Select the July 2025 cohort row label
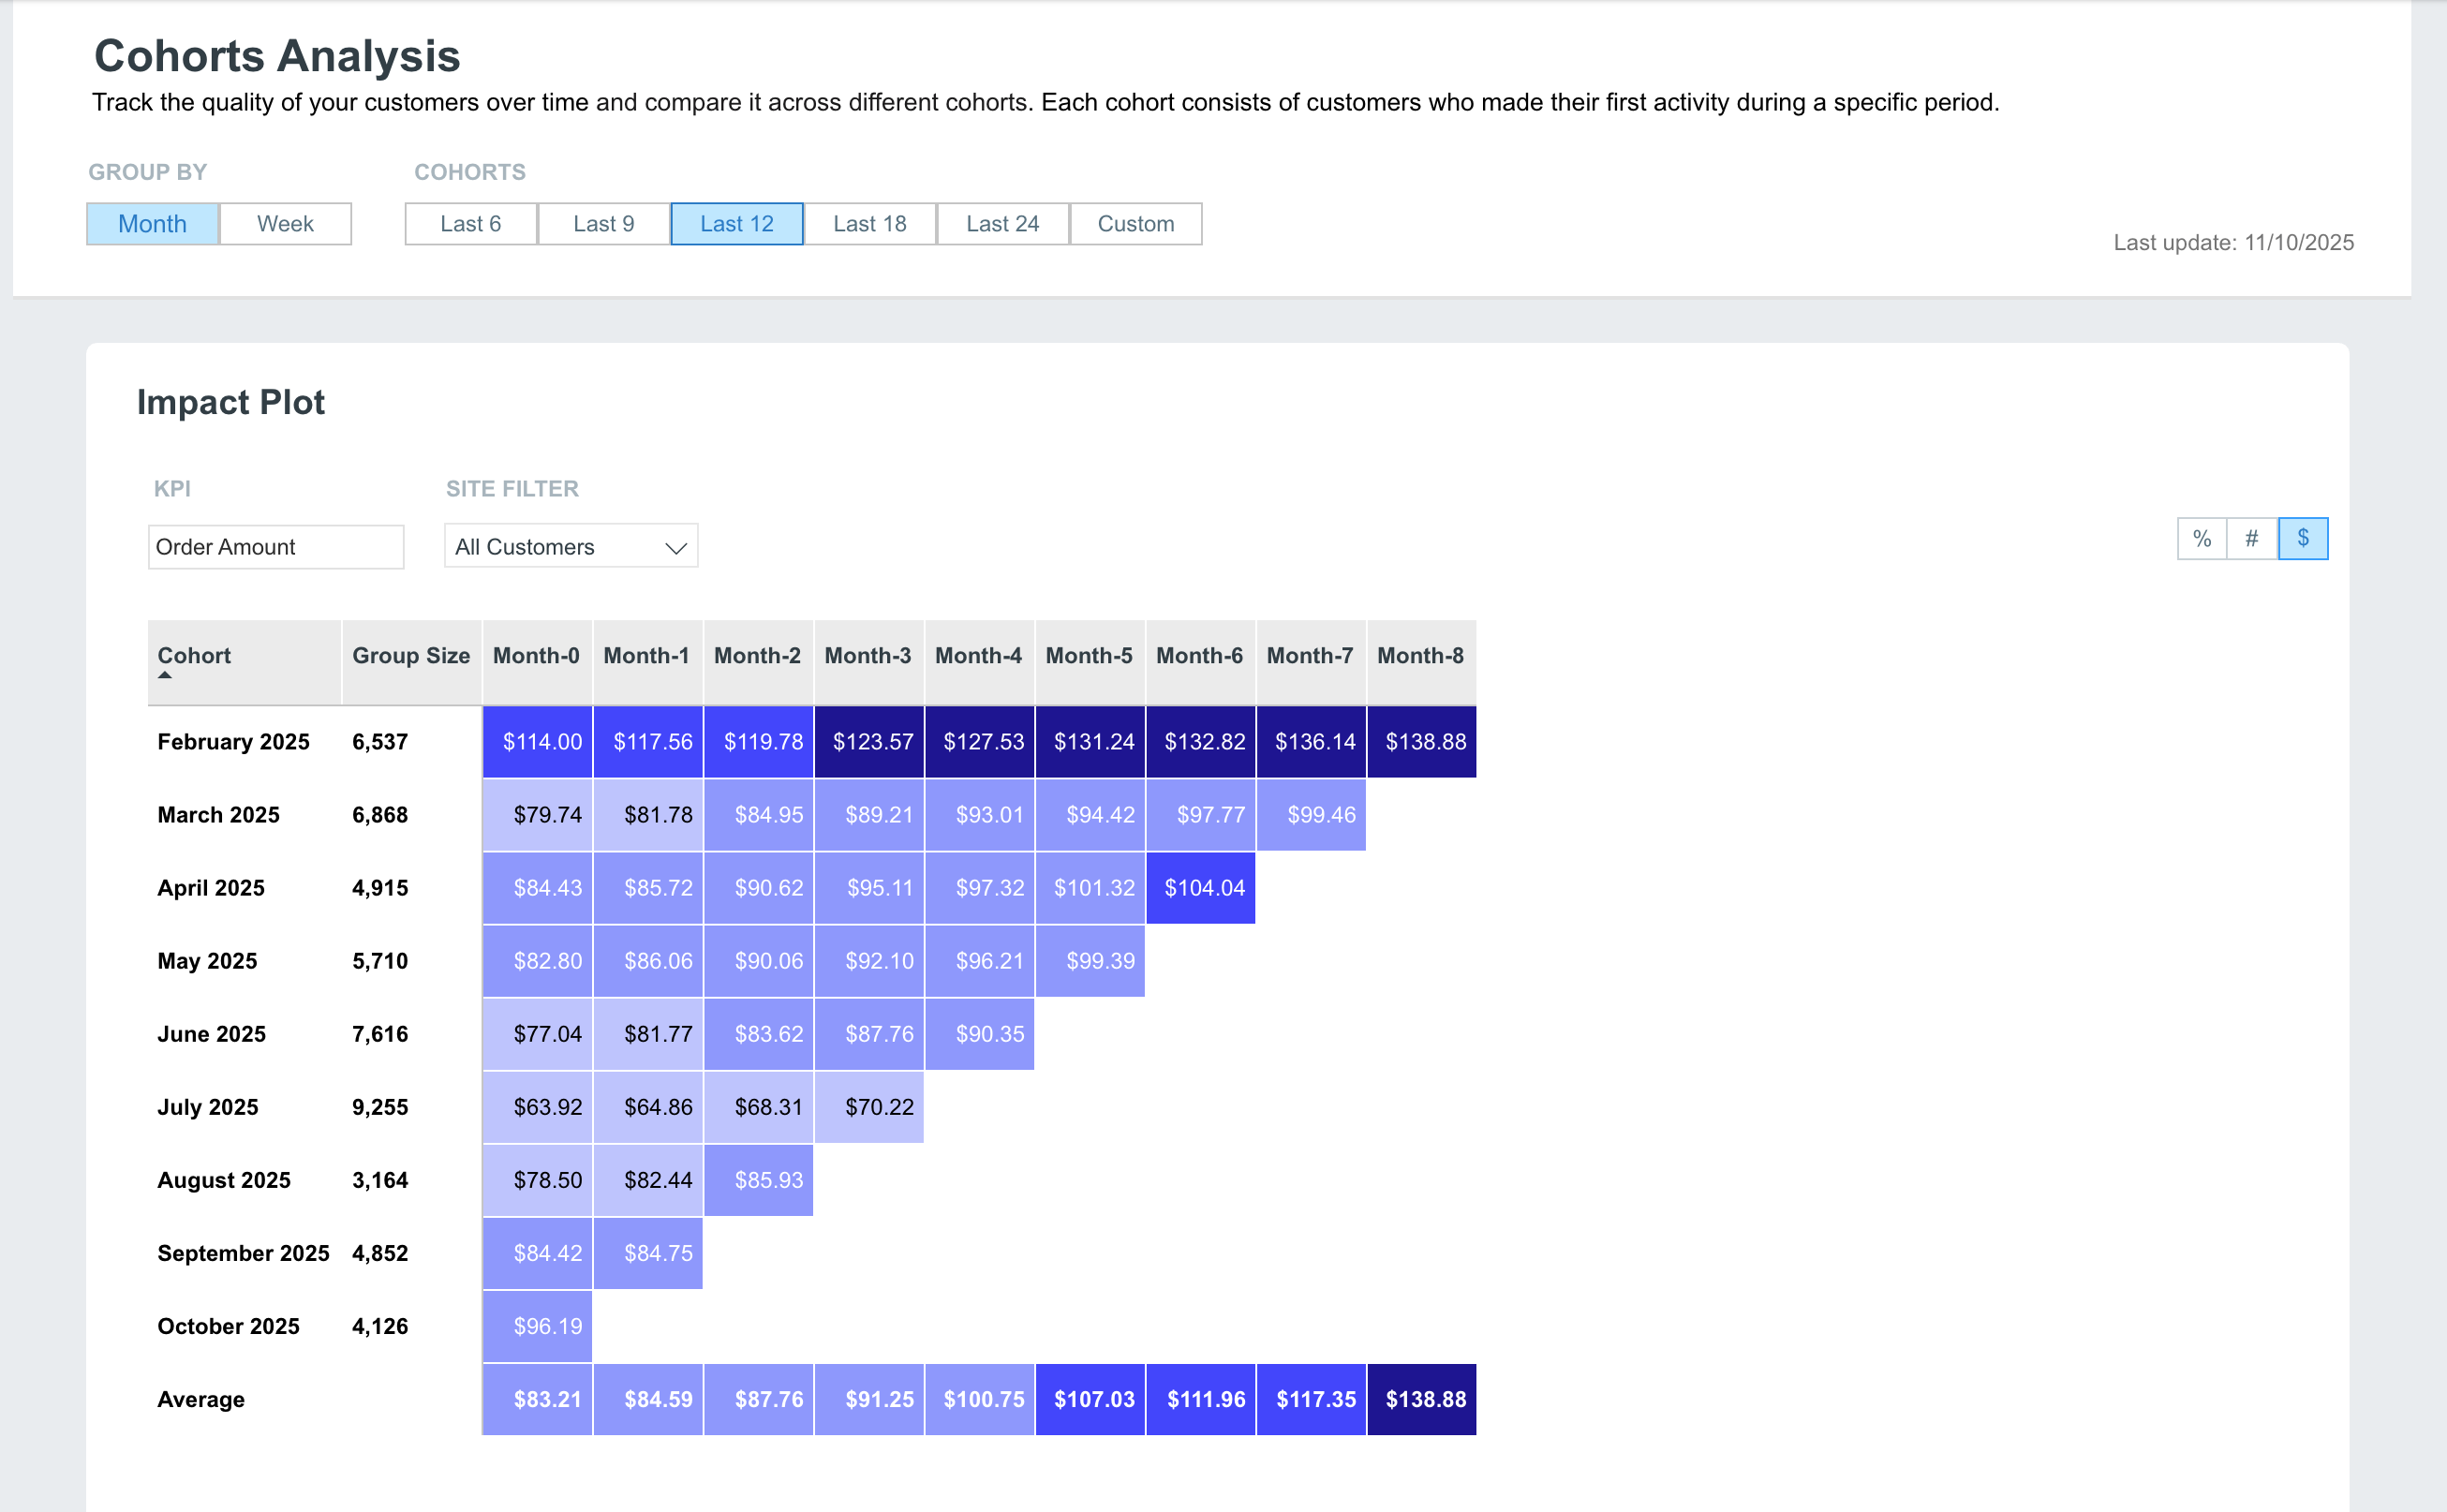Viewport: 2447px width, 1512px height. coord(208,1107)
